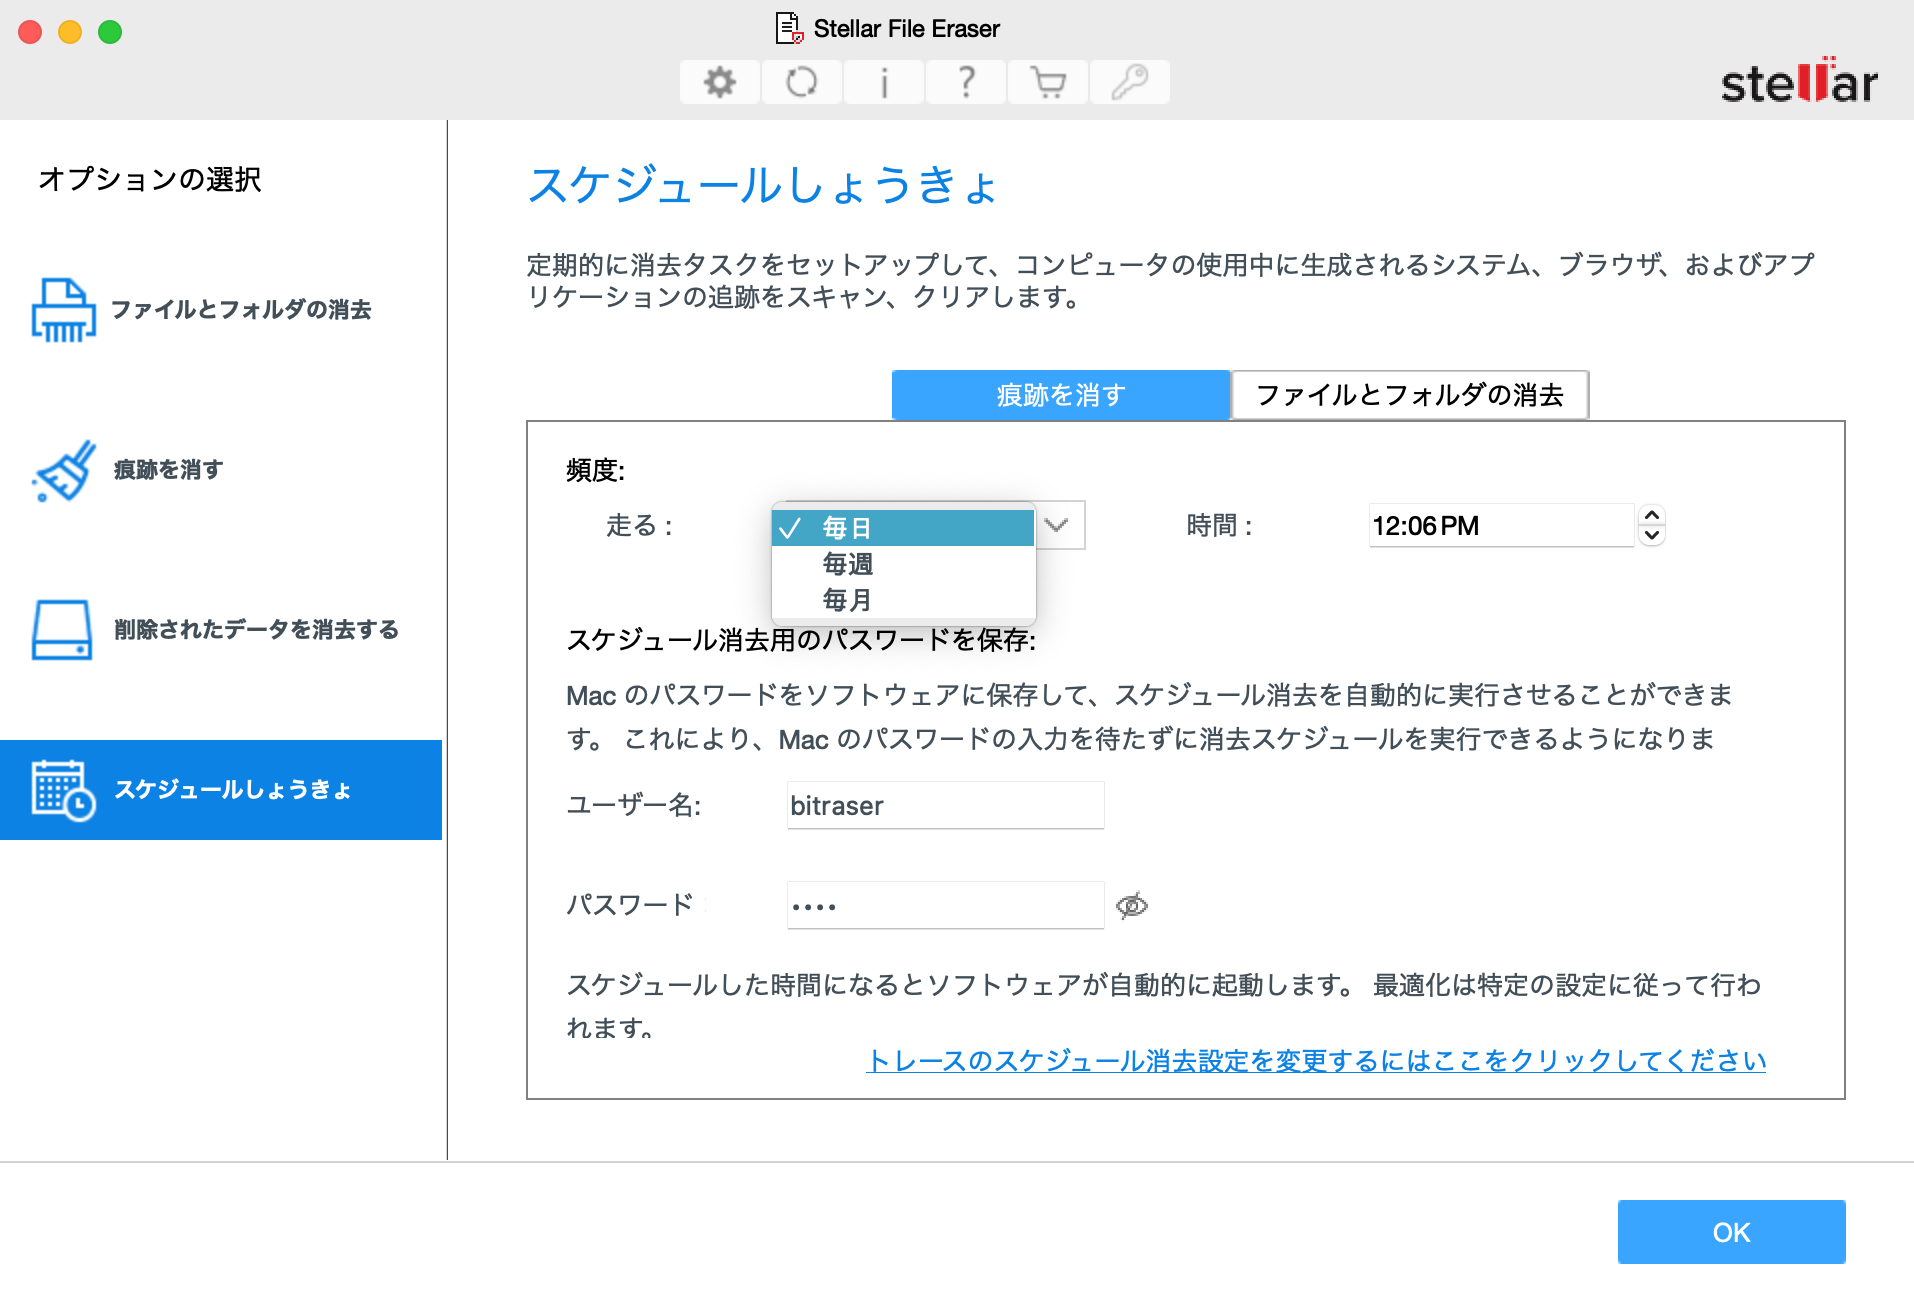
Task: Open settings via the gear icon
Action: [720, 82]
